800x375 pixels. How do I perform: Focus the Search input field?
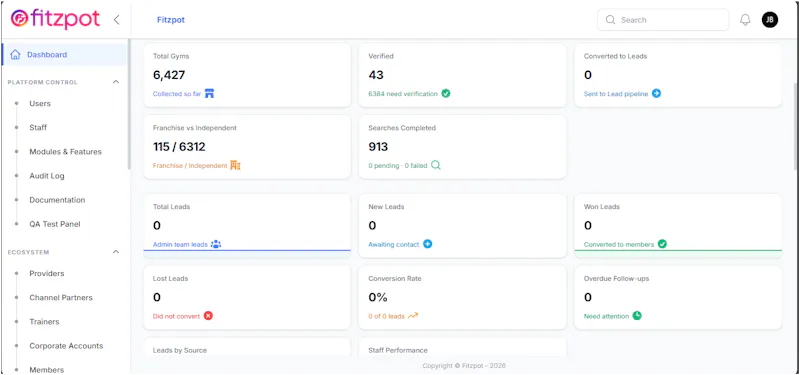click(663, 20)
